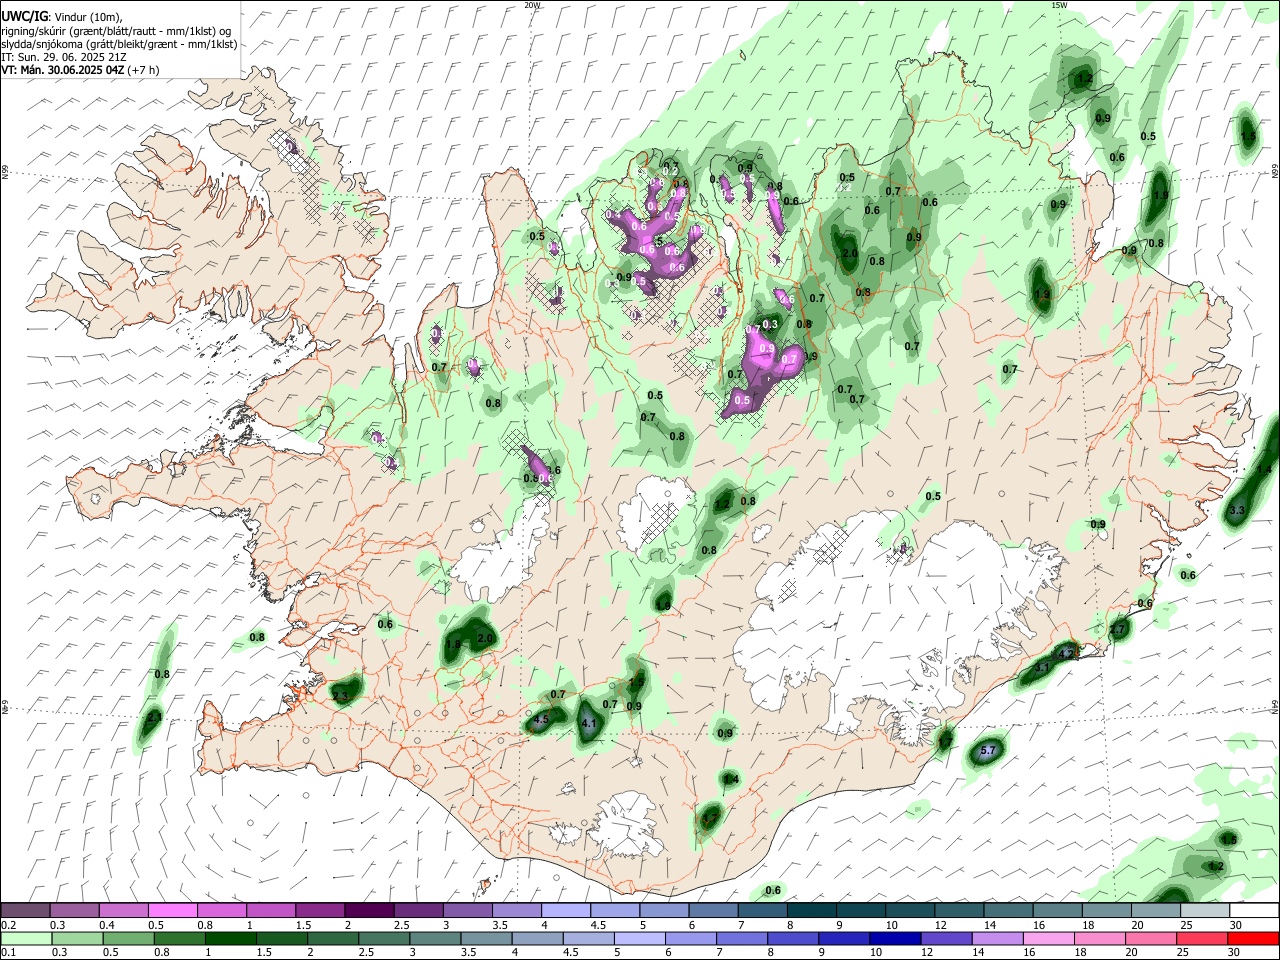Click the '0.2' label in the snow legend
Image resolution: width=1280 pixels, height=960 pixels.
pos(8,925)
